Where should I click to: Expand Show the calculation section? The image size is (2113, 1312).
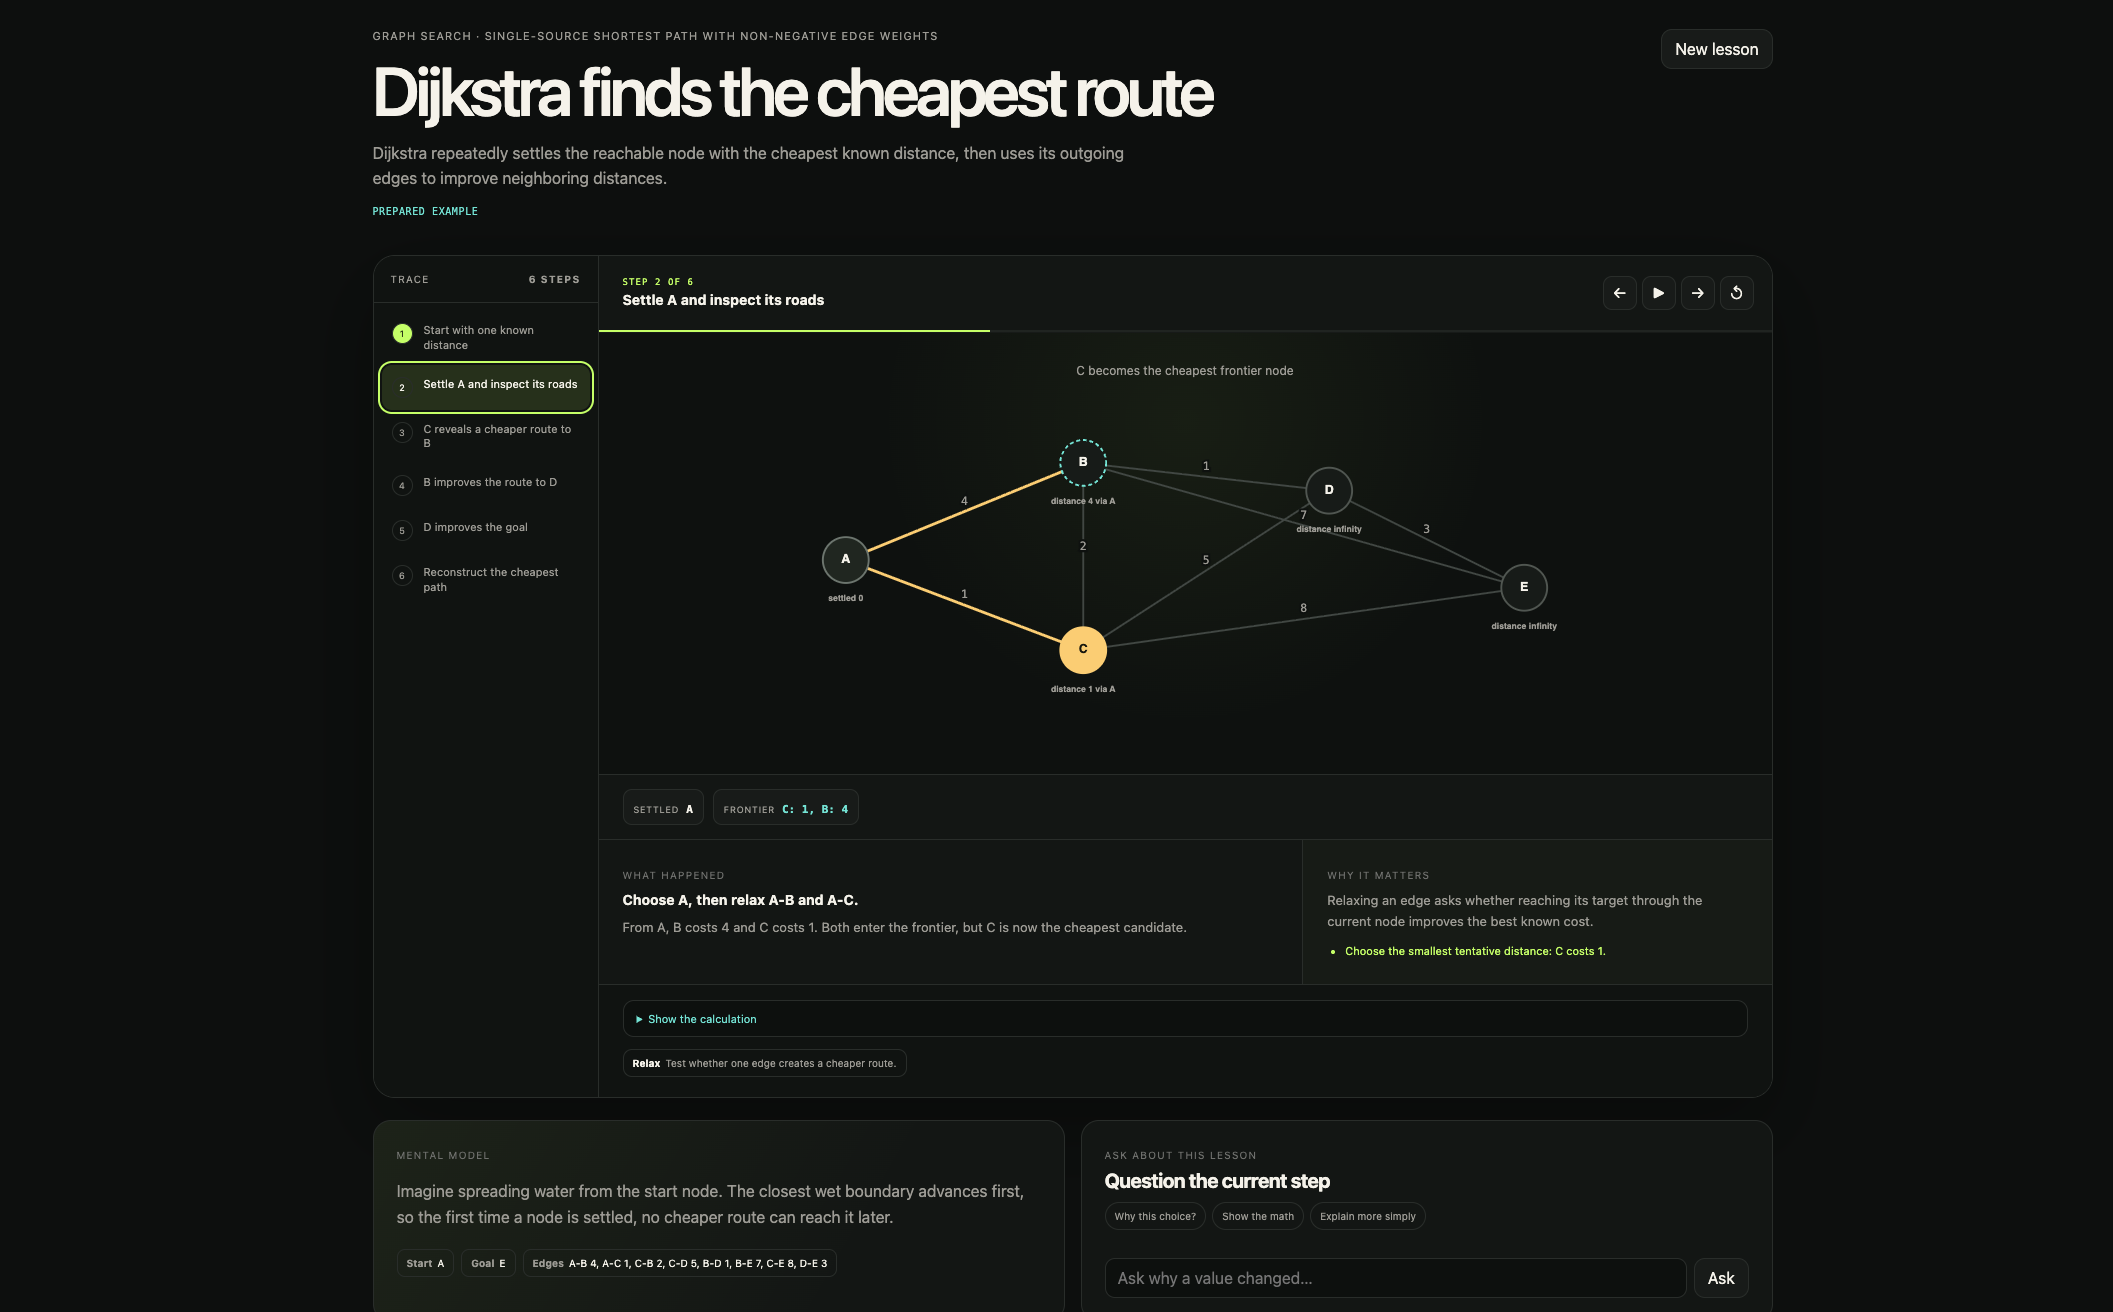(x=1184, y=1019)
